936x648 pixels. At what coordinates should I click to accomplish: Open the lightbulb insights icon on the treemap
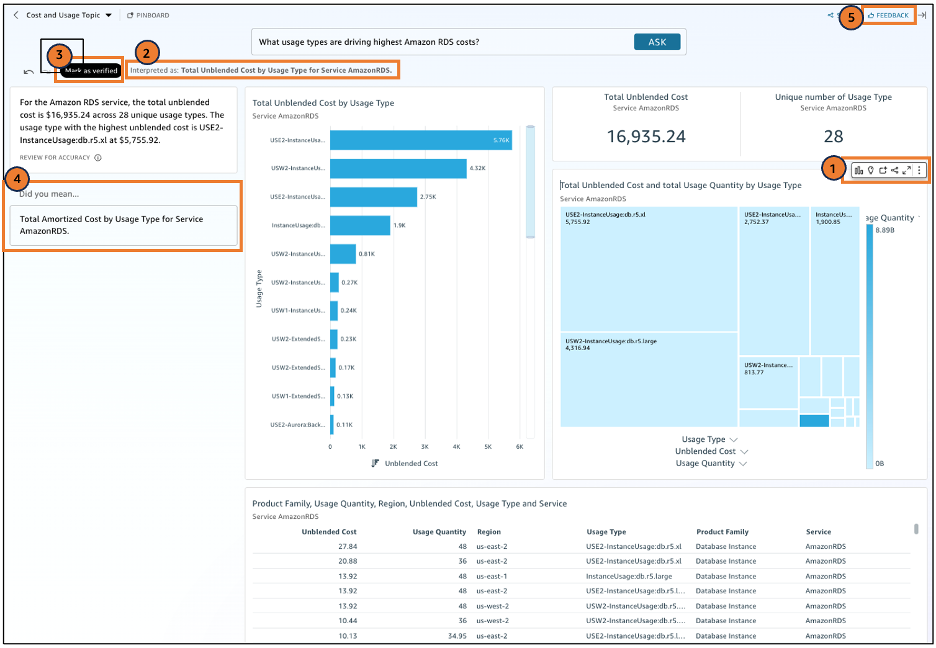pyautogui.click(x=870, y=170)
